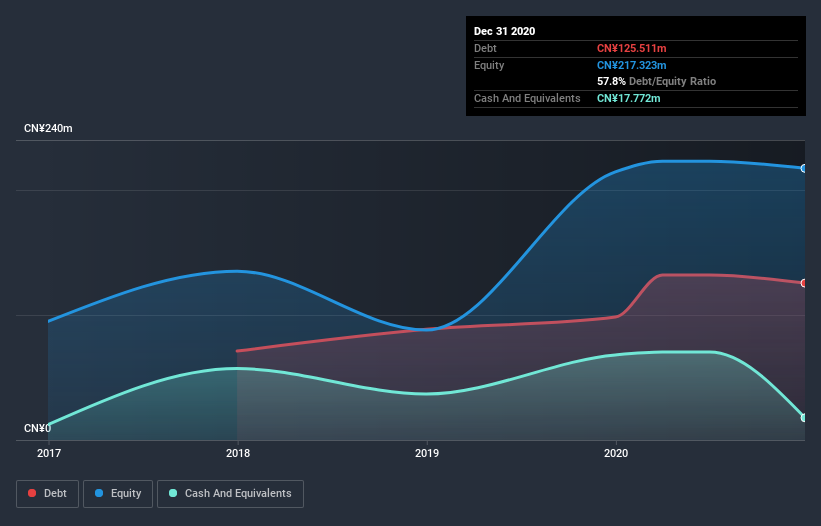The width and height of the screenshot is (821, 526).
Task: Click the Cash And Equivalents tooltip label
Action: (527, 98)
